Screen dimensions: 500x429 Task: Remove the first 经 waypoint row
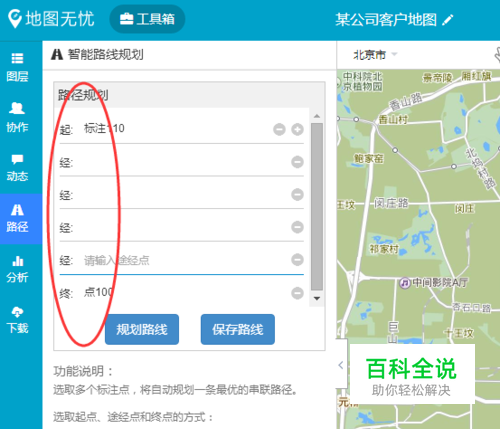pyautogui.click(x=297, y=162)
